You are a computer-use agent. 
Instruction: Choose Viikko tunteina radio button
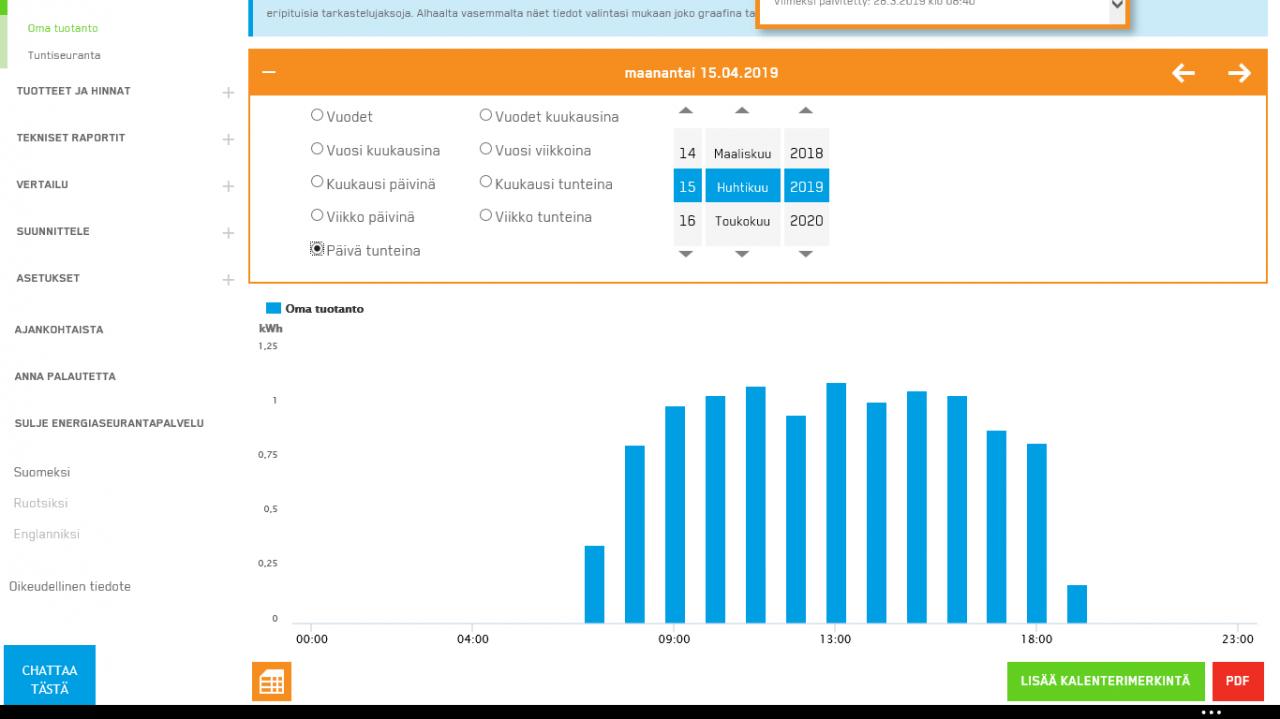(486, 216)
